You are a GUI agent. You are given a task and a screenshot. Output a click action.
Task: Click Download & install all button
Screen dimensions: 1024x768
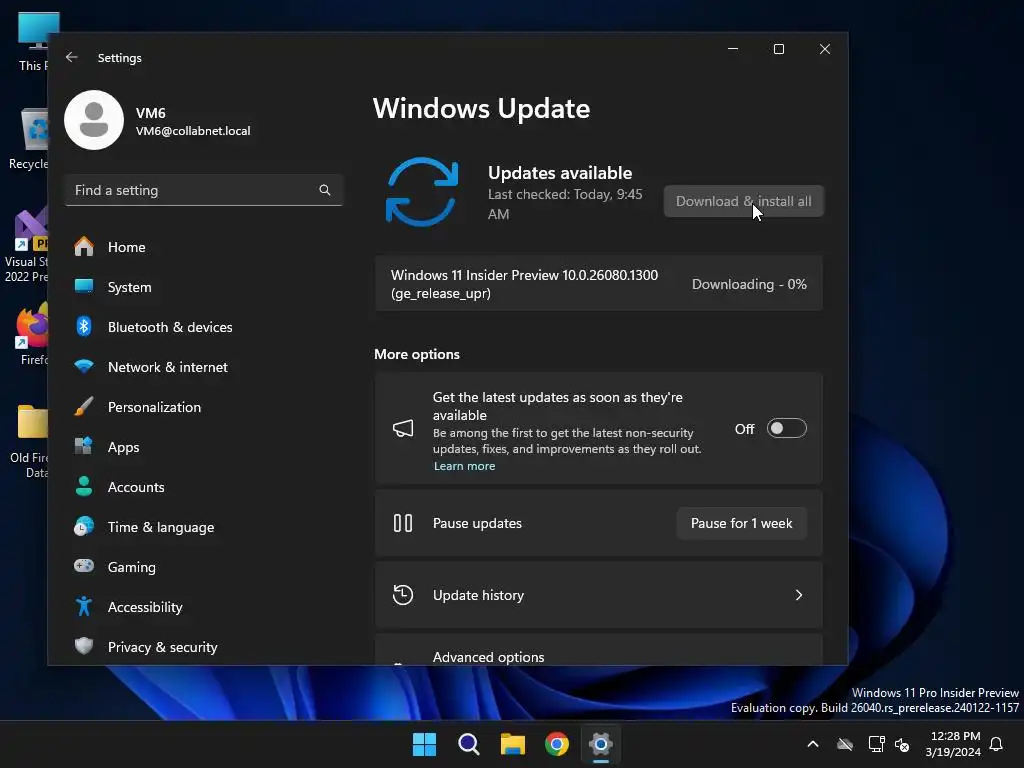point(744,201)
